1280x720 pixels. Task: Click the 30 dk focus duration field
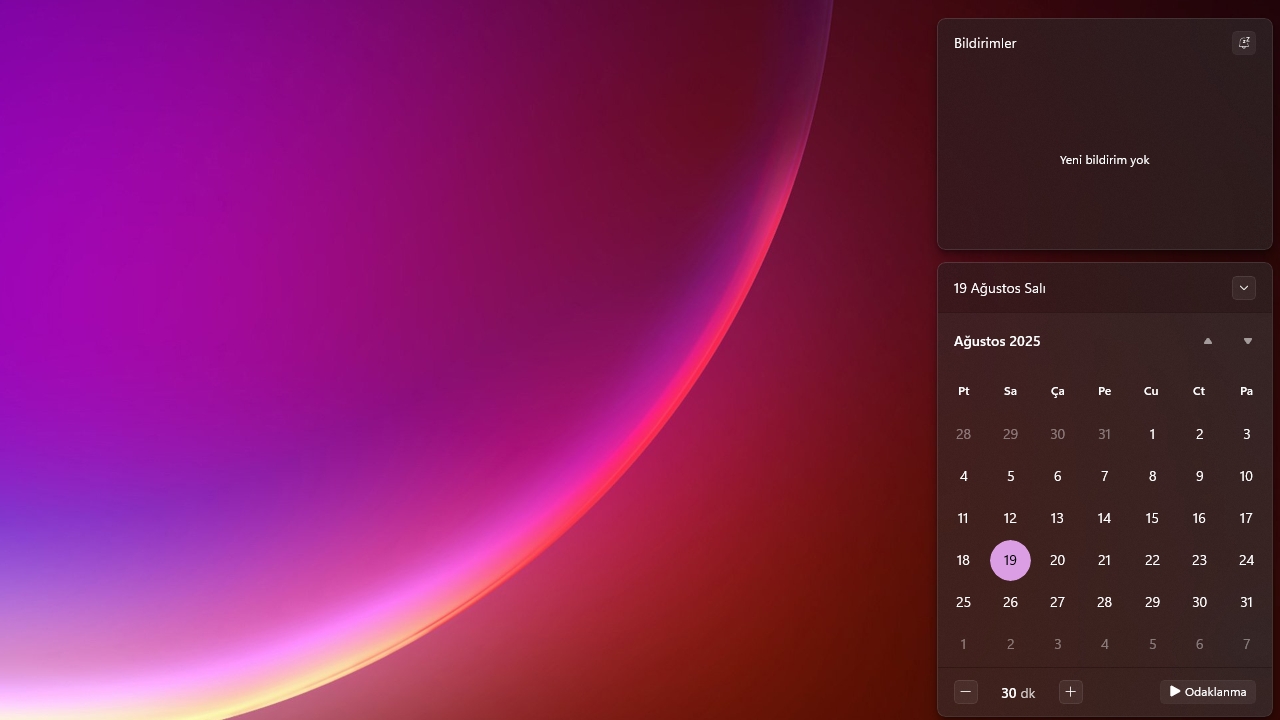pyautogui.click(x=1018, y=692)
